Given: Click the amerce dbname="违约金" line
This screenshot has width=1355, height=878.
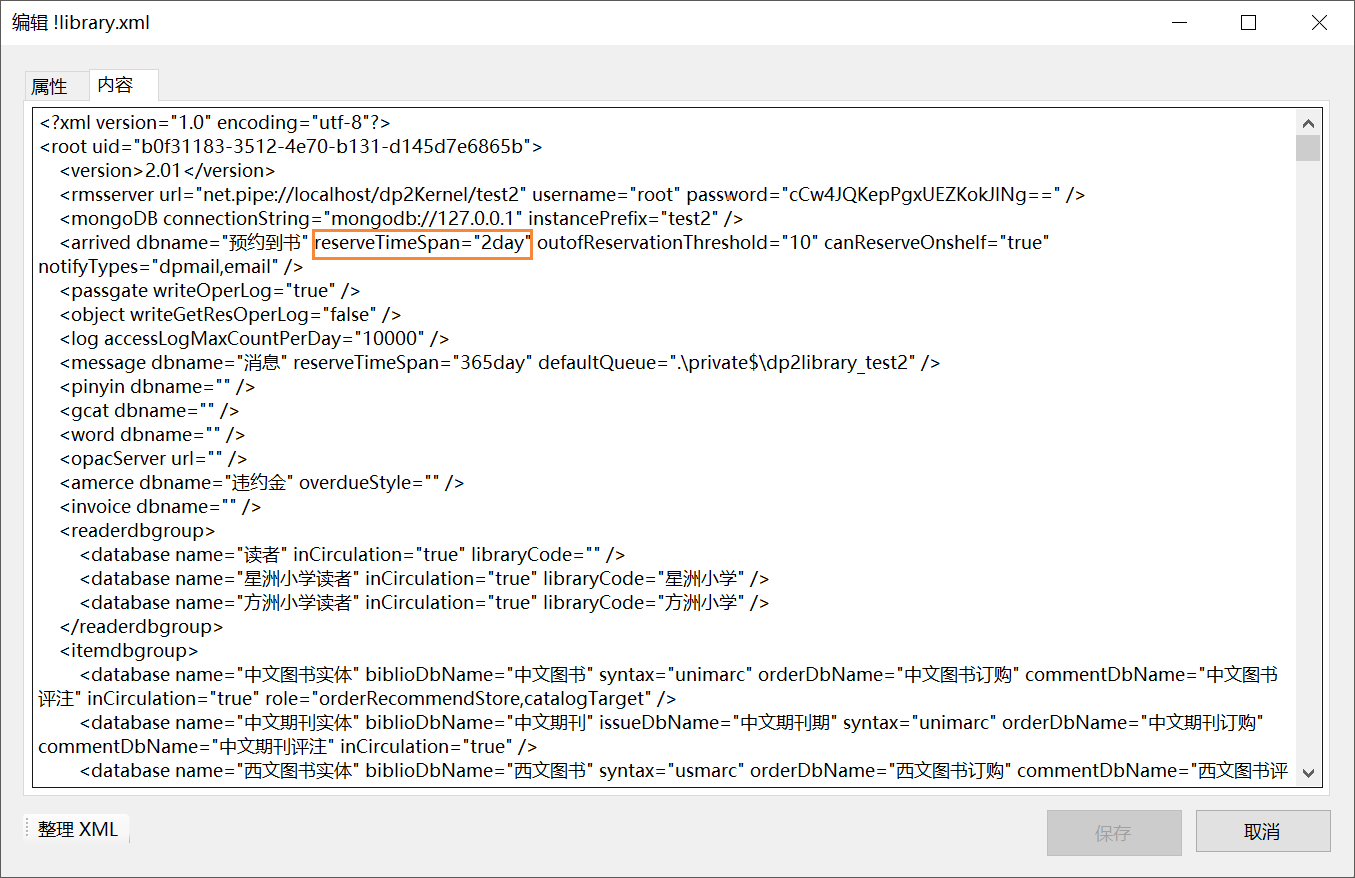Looking at the screenshot, I should (261, 482).
